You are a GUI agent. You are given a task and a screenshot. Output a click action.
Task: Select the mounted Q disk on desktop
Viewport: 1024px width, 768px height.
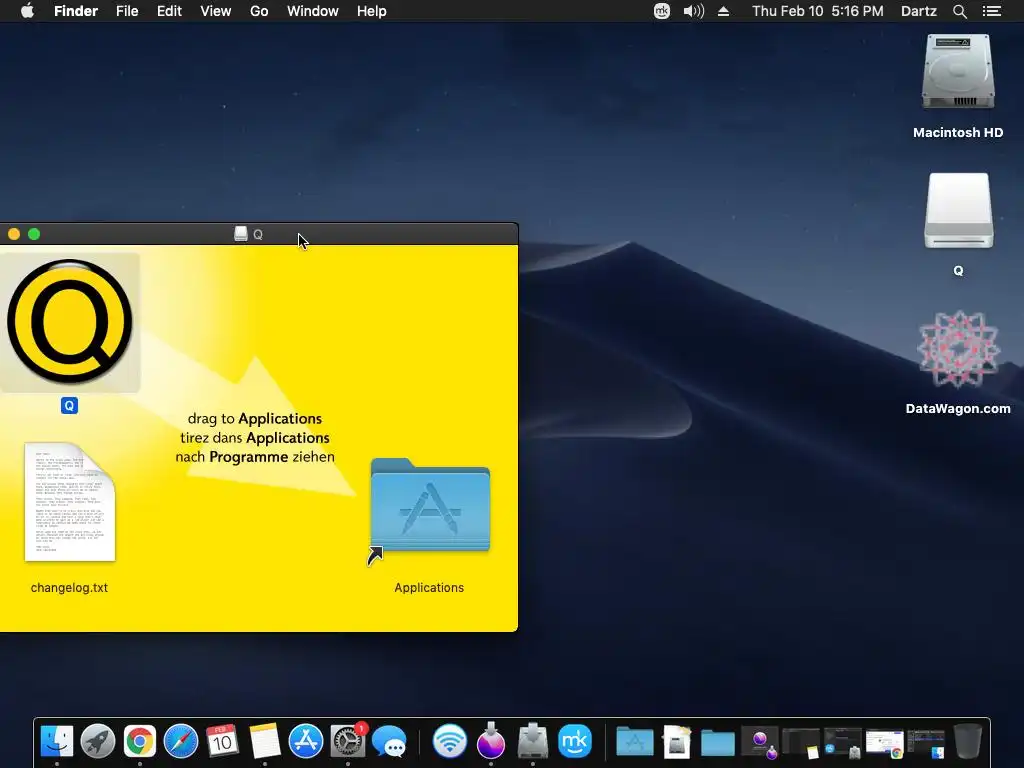coord(958,210)
